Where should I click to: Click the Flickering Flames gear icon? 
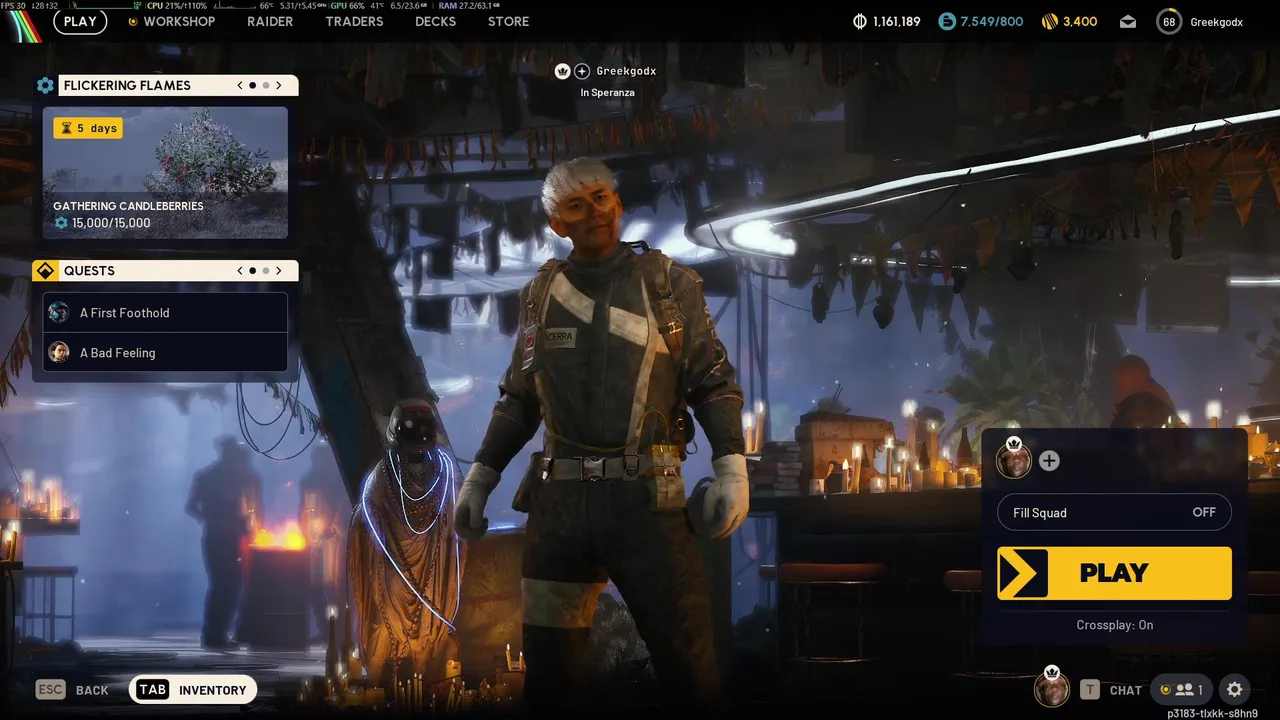coord(45,86)
